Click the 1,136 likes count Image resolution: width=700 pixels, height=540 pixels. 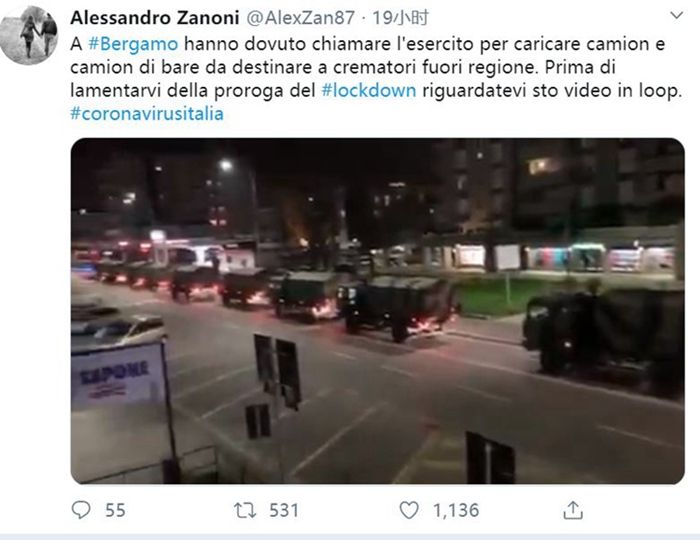[456, 510]
